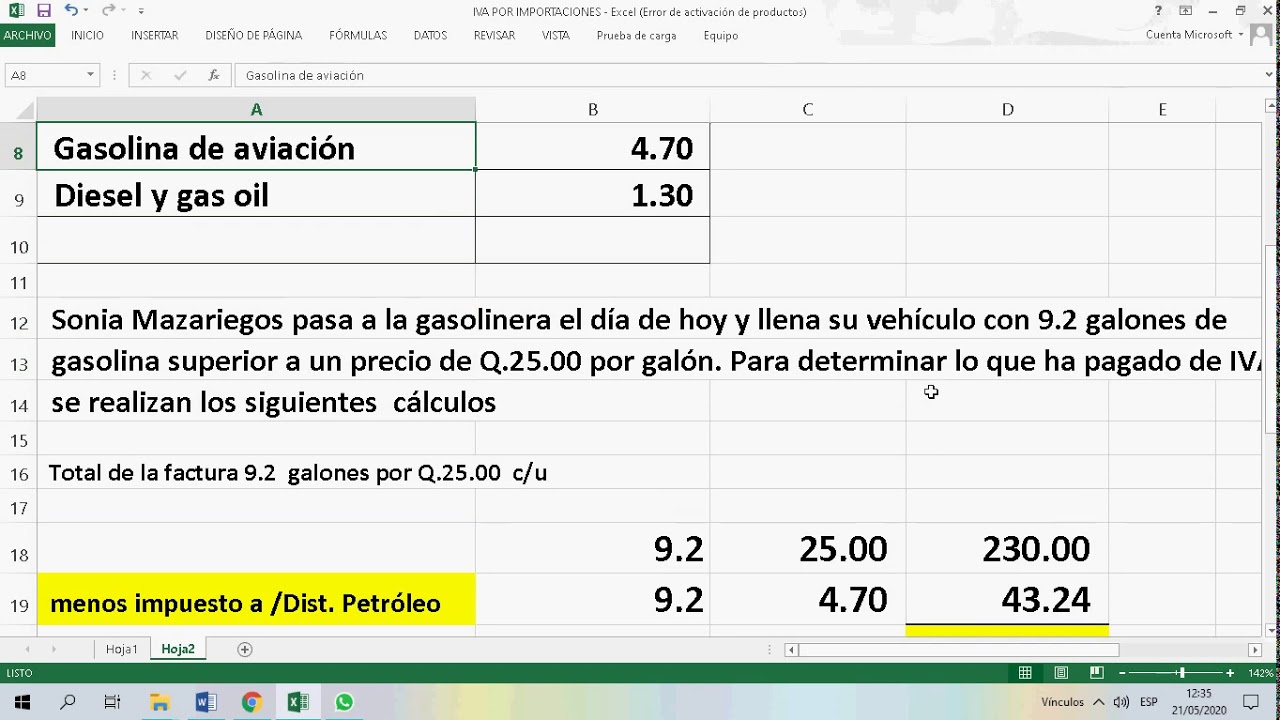Image resolution: width=1280 pixels, height=720 pixels.
Task: Open the Customize Quick Access Toolbar dropdown
Action: (141, 11)
